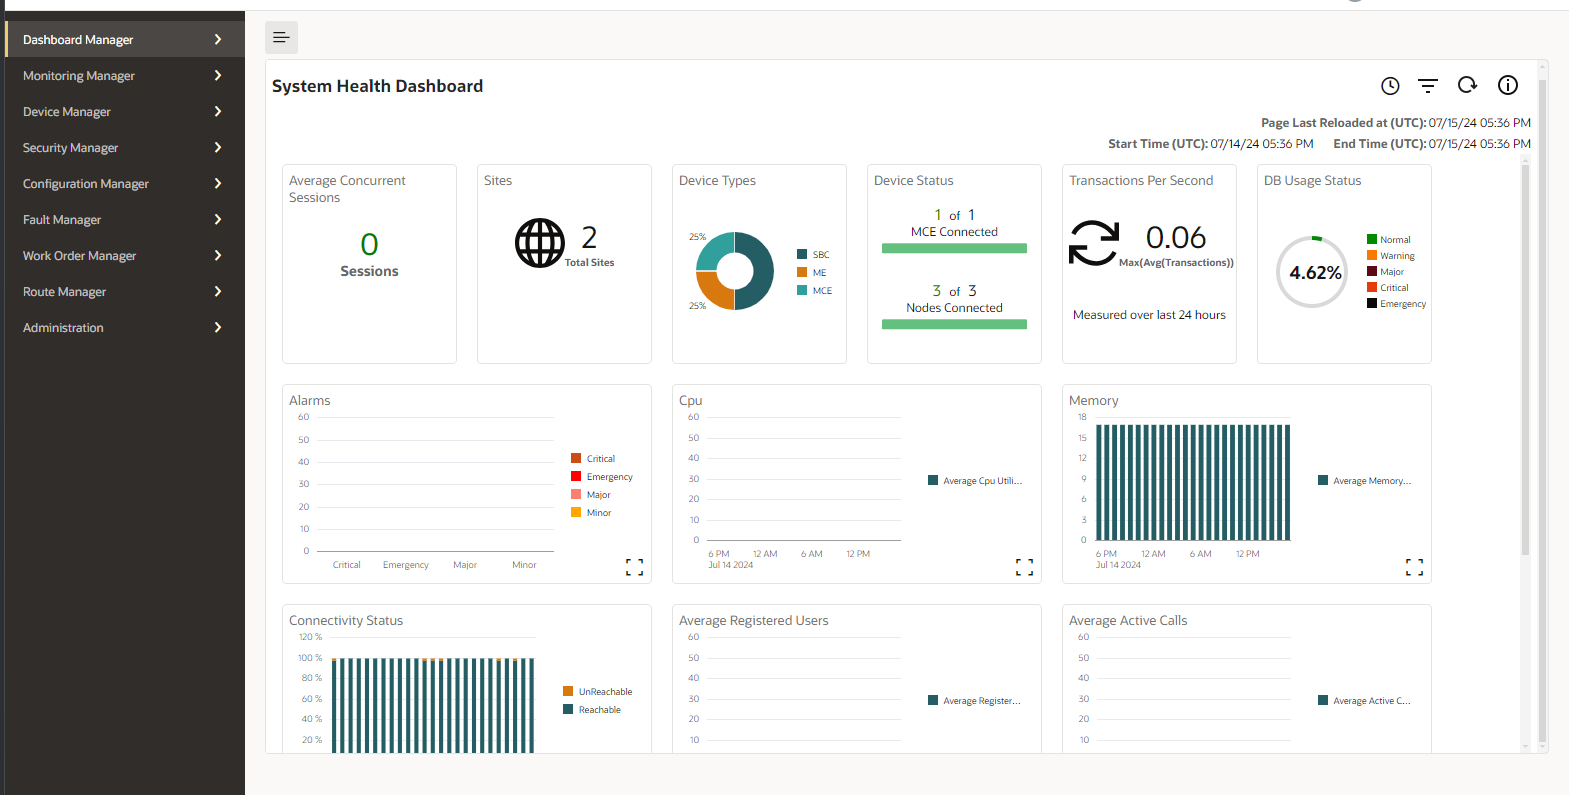1569x795 pixels.
Task: Expand Administration chevron
Action: [218, 327]
